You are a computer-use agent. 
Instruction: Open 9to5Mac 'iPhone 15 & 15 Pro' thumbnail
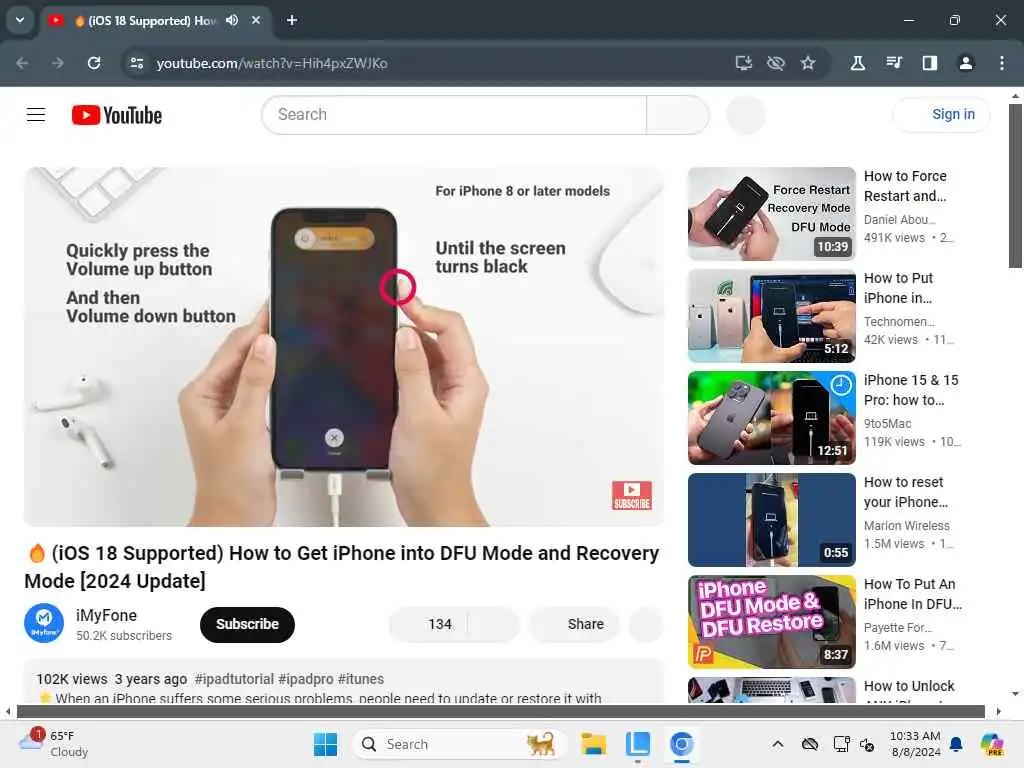pos(771,418)
